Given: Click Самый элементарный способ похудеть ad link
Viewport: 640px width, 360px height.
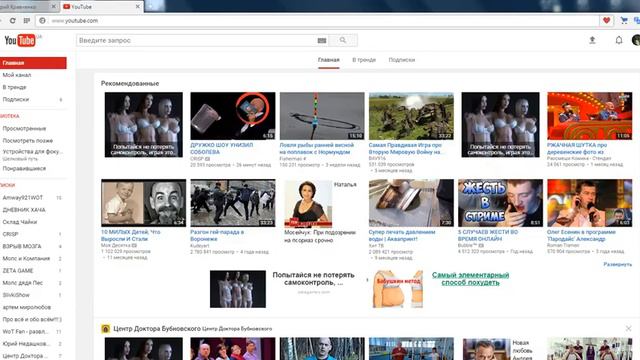Looking at the screenshot, I should click(470, 278).
